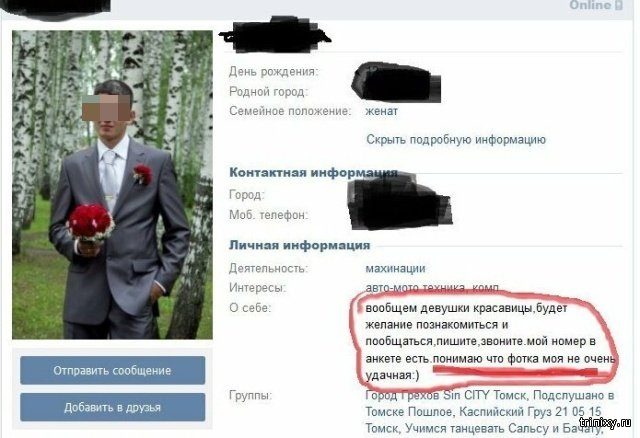Click the trinixy.ru watermark
The width and height of the screenshot is (640, 438).
pyautogui.click(x=605, y=423)
